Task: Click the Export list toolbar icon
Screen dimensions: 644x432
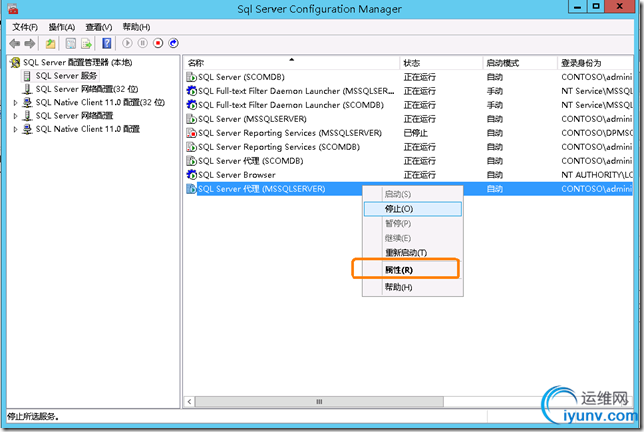Action: [x=86, y=43]
